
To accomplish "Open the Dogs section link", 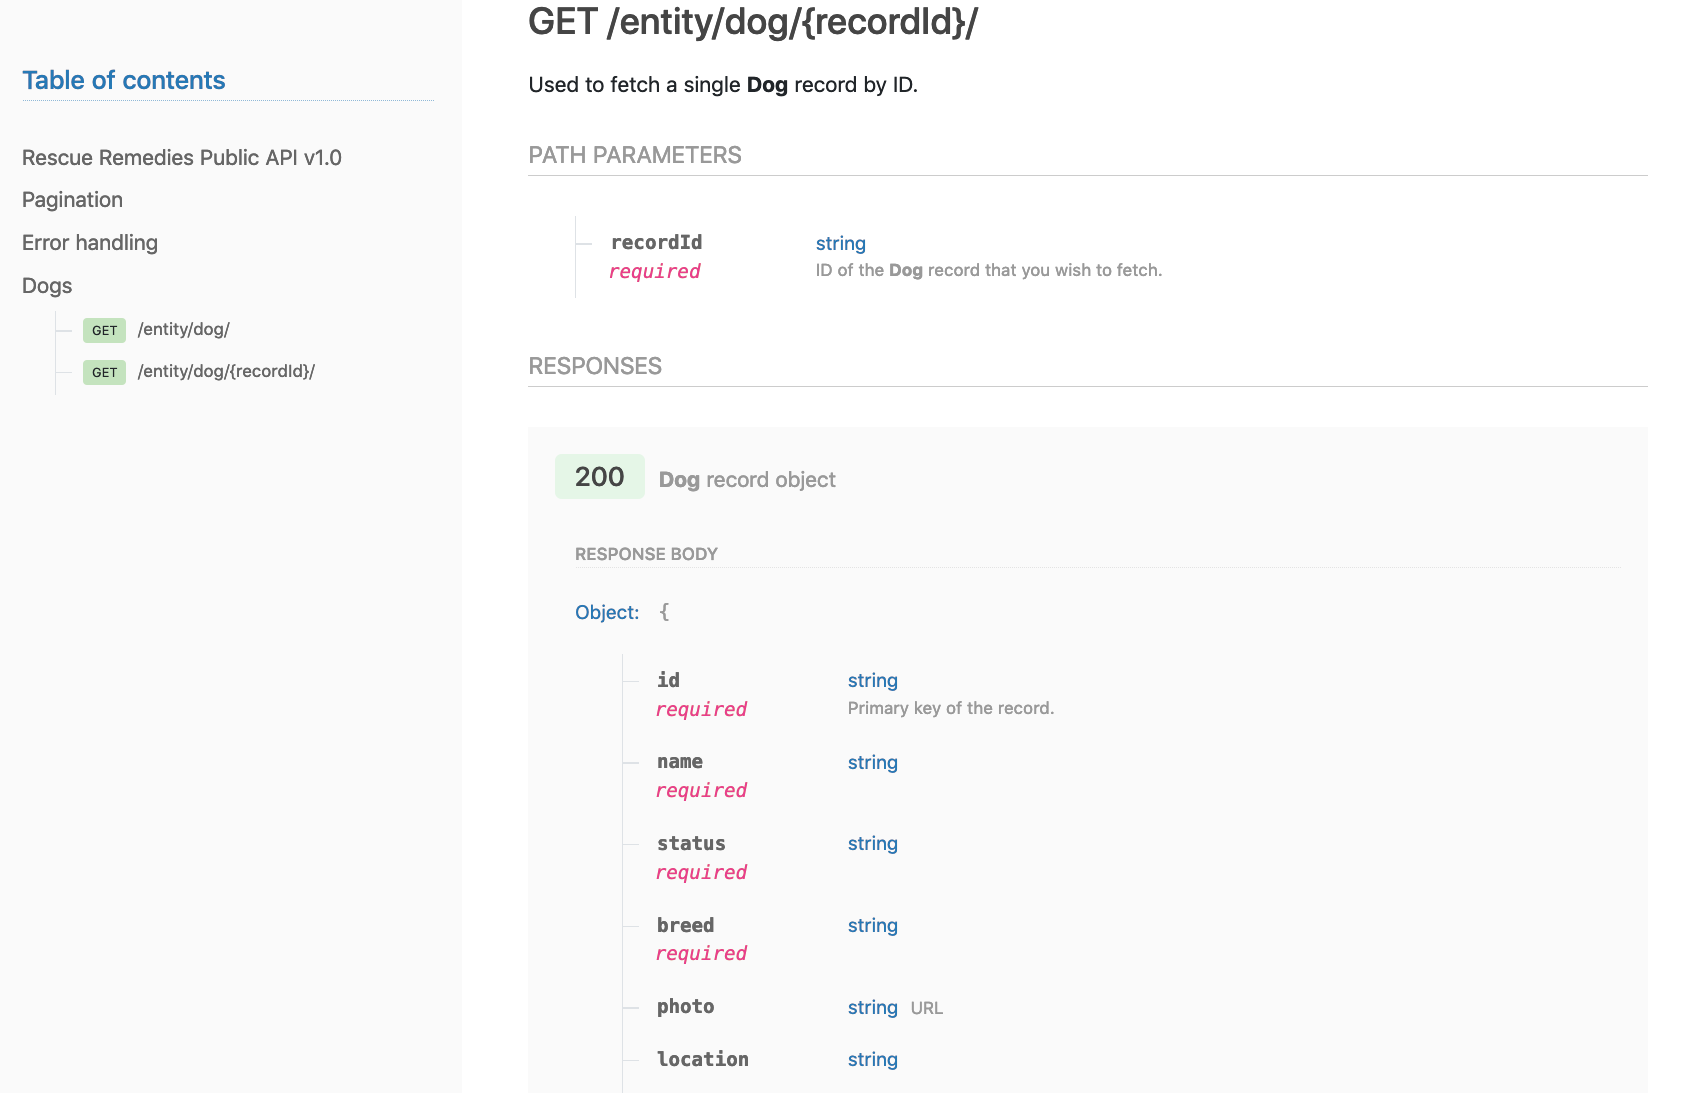I will click(47, 286).
